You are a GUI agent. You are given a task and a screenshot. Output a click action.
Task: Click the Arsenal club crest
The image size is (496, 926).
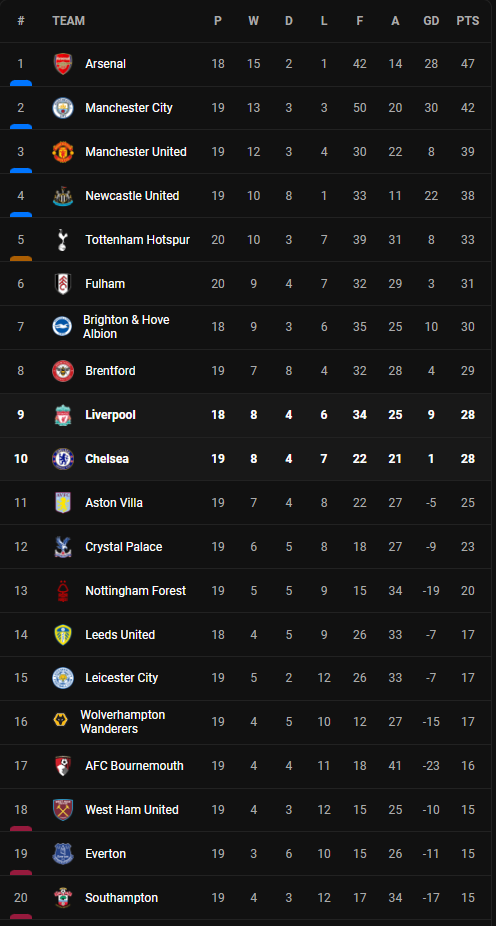point(63,64)
